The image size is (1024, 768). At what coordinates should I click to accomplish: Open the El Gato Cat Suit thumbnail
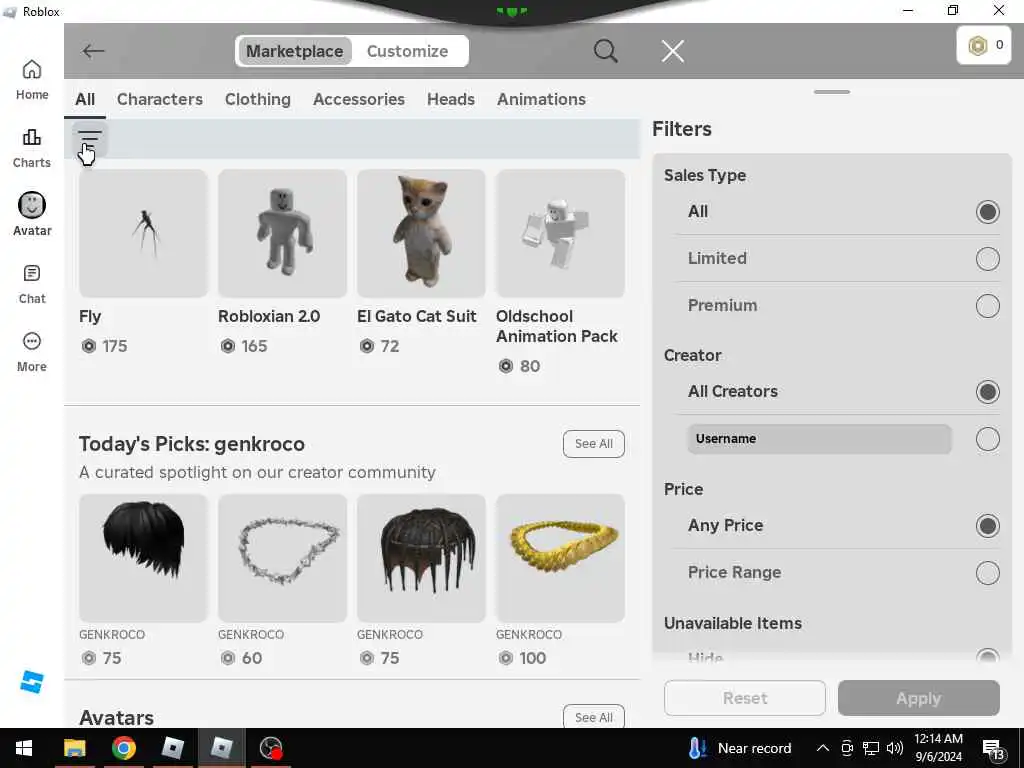click(421, 233)
